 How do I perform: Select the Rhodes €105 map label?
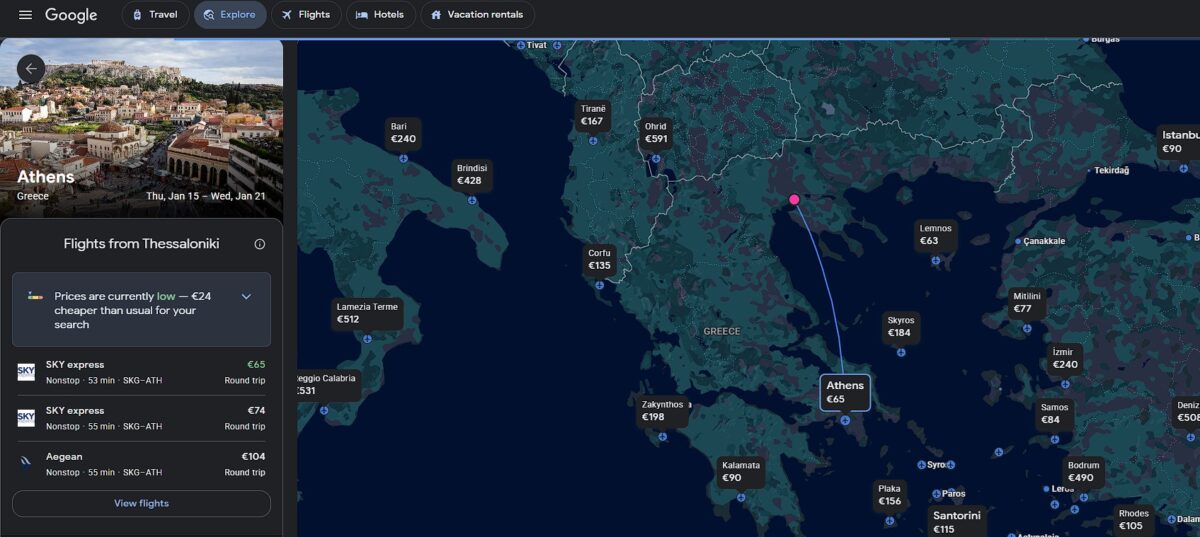[1134, 520]
